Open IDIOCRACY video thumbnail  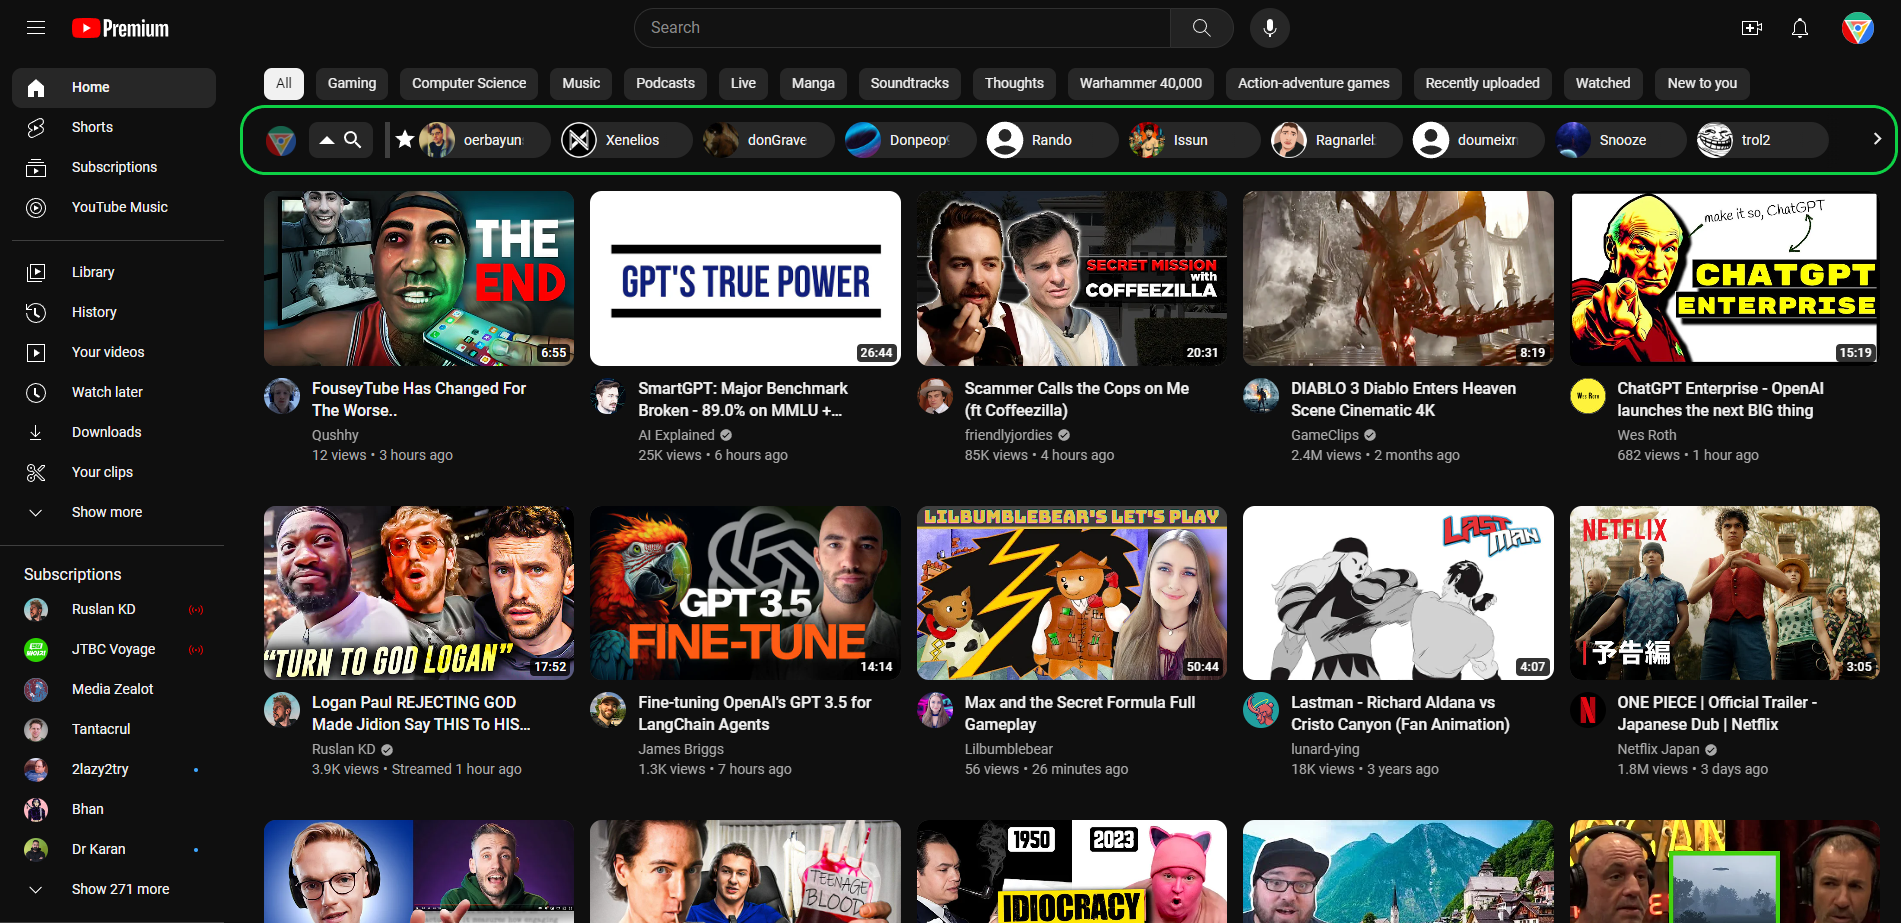coord(1072,871)
